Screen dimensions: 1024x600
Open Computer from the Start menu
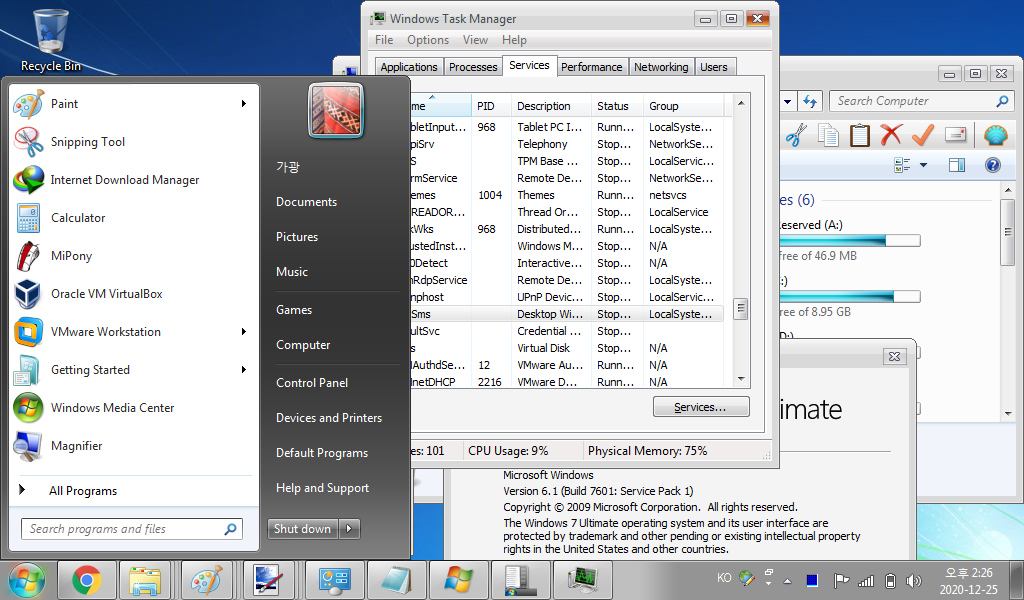pos(303,345)
